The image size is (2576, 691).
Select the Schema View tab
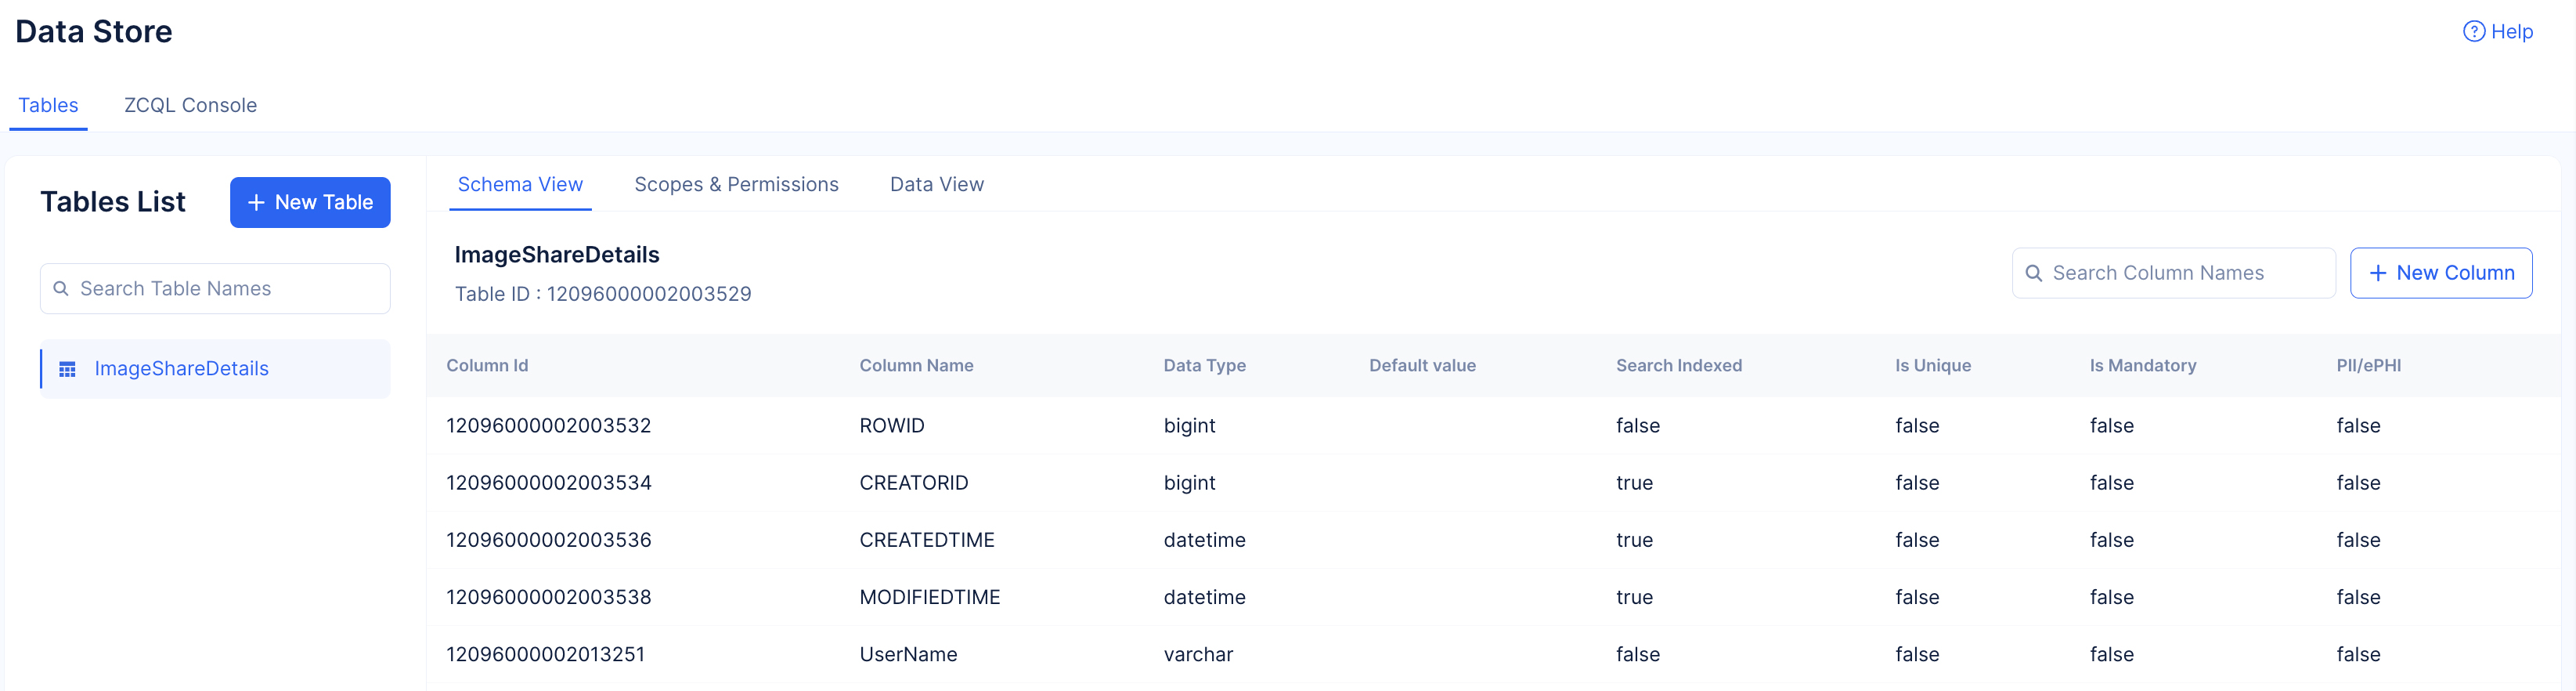[x=520, y=185]
